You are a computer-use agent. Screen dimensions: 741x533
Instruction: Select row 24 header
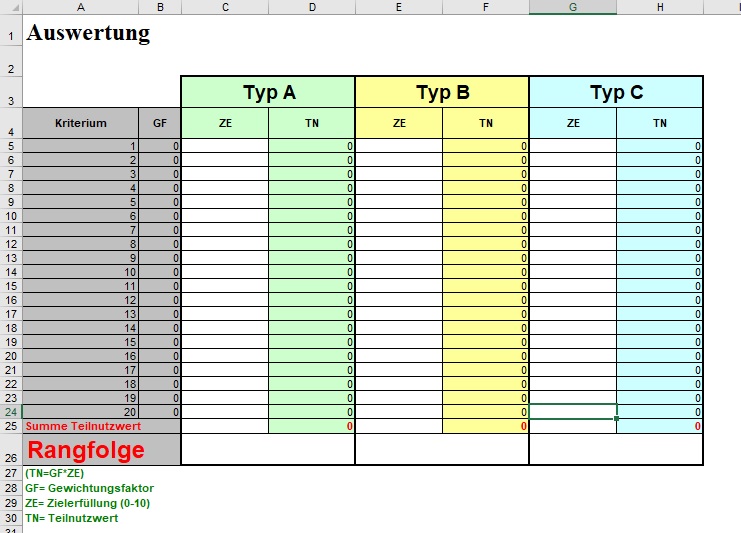coord(10,412)
